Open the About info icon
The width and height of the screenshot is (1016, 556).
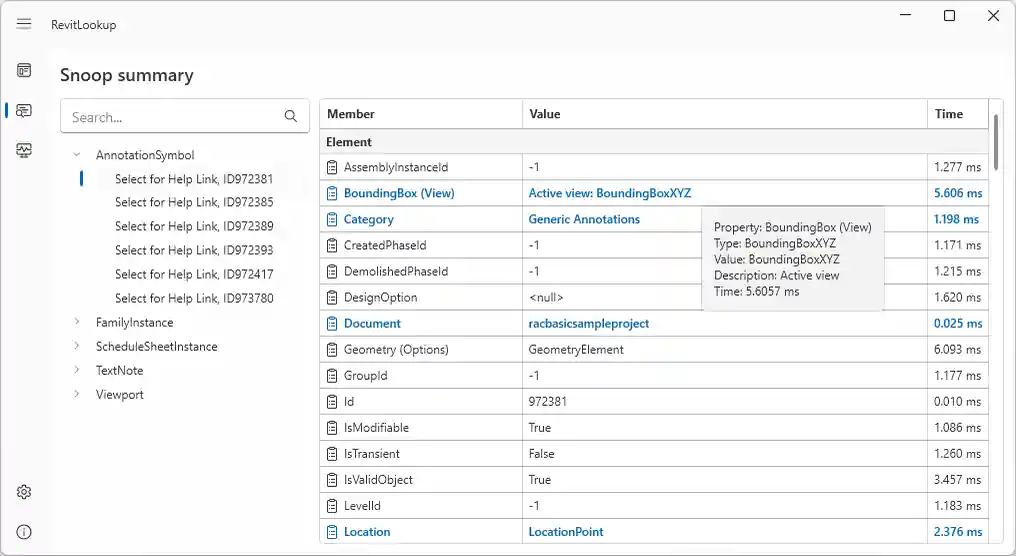(x=24, y=532)
